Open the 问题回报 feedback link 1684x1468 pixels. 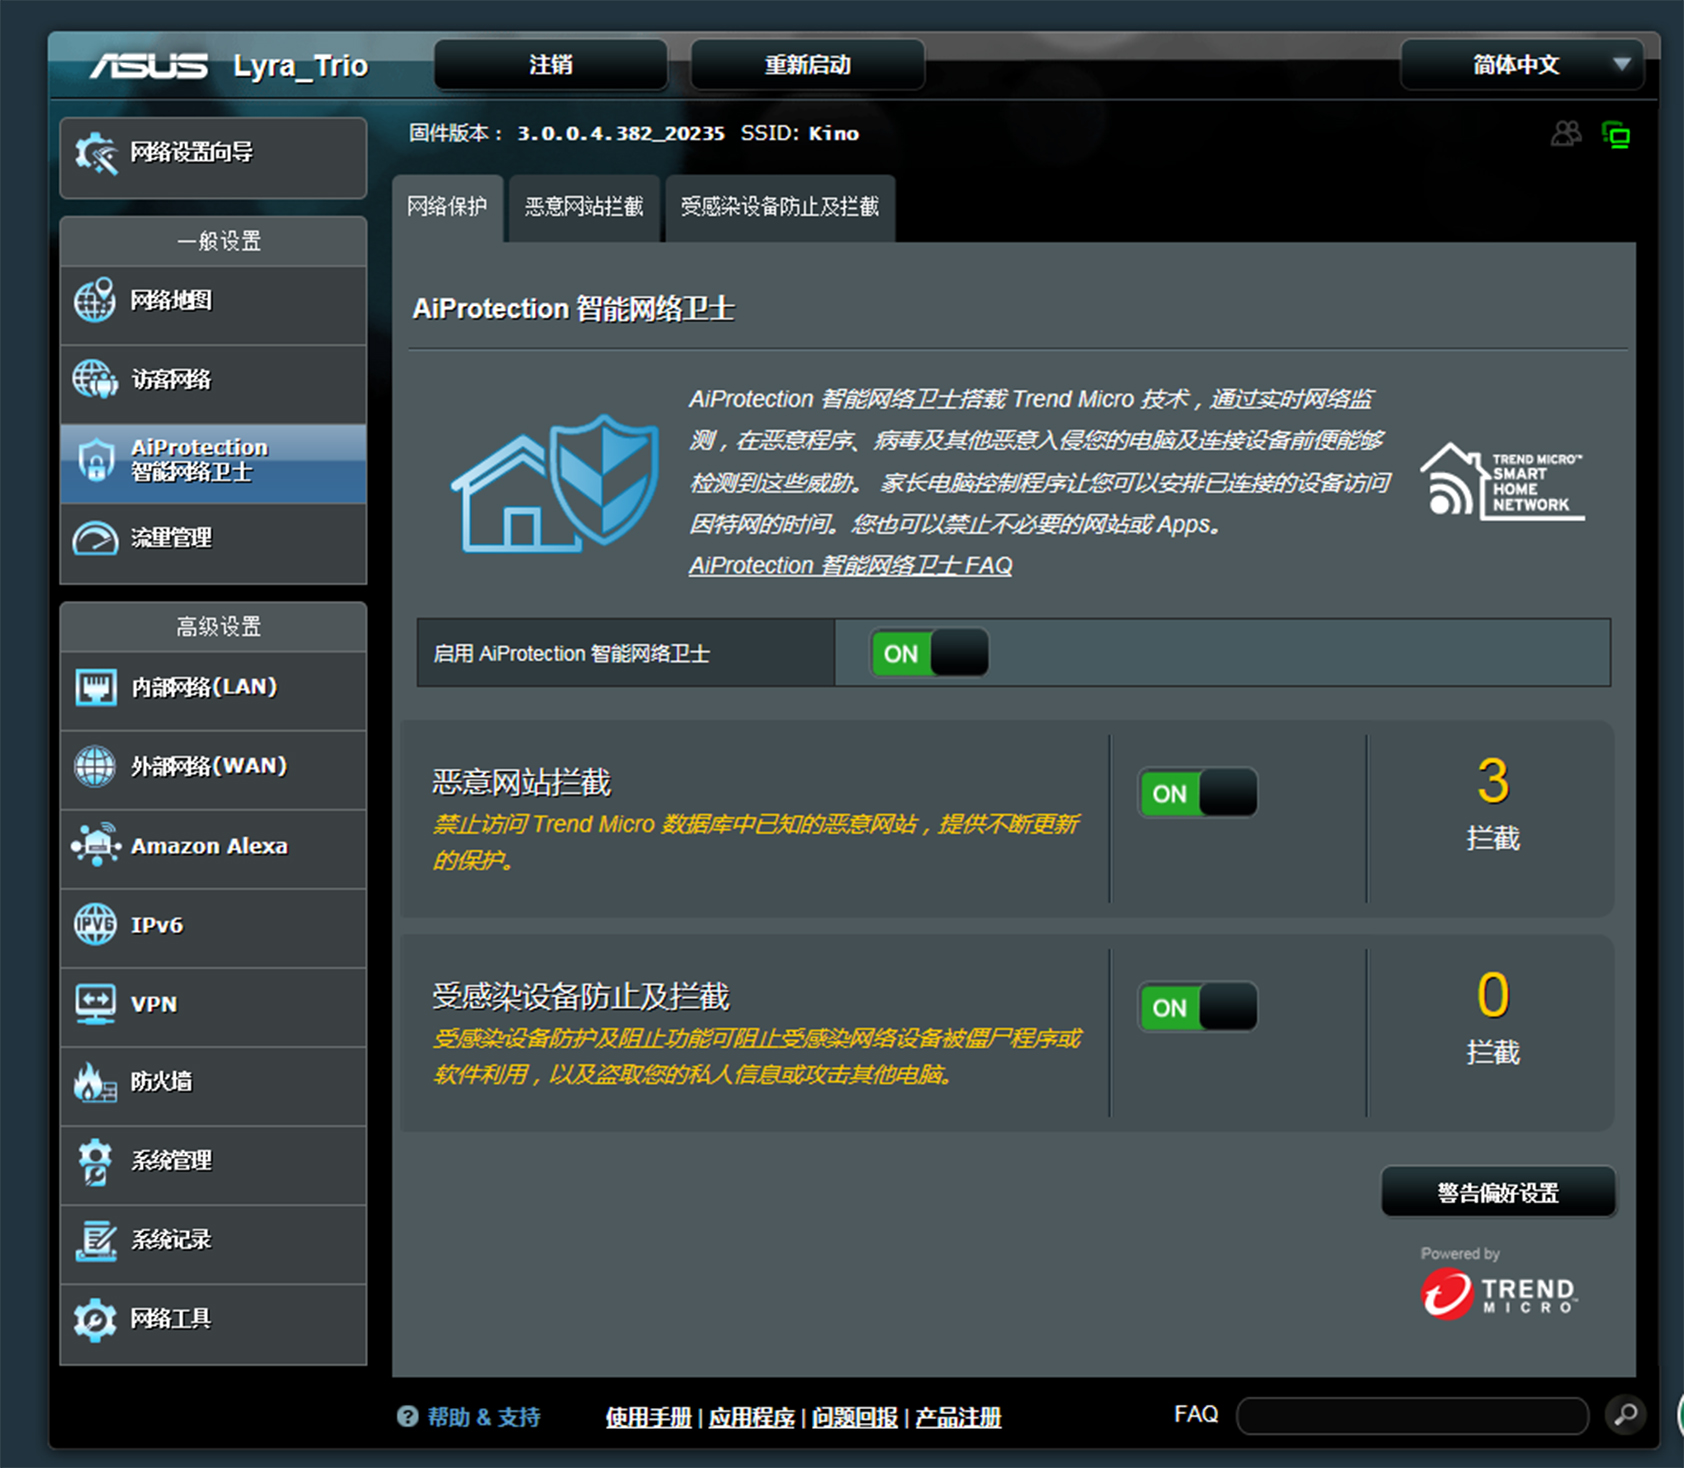click(855, 1417)
